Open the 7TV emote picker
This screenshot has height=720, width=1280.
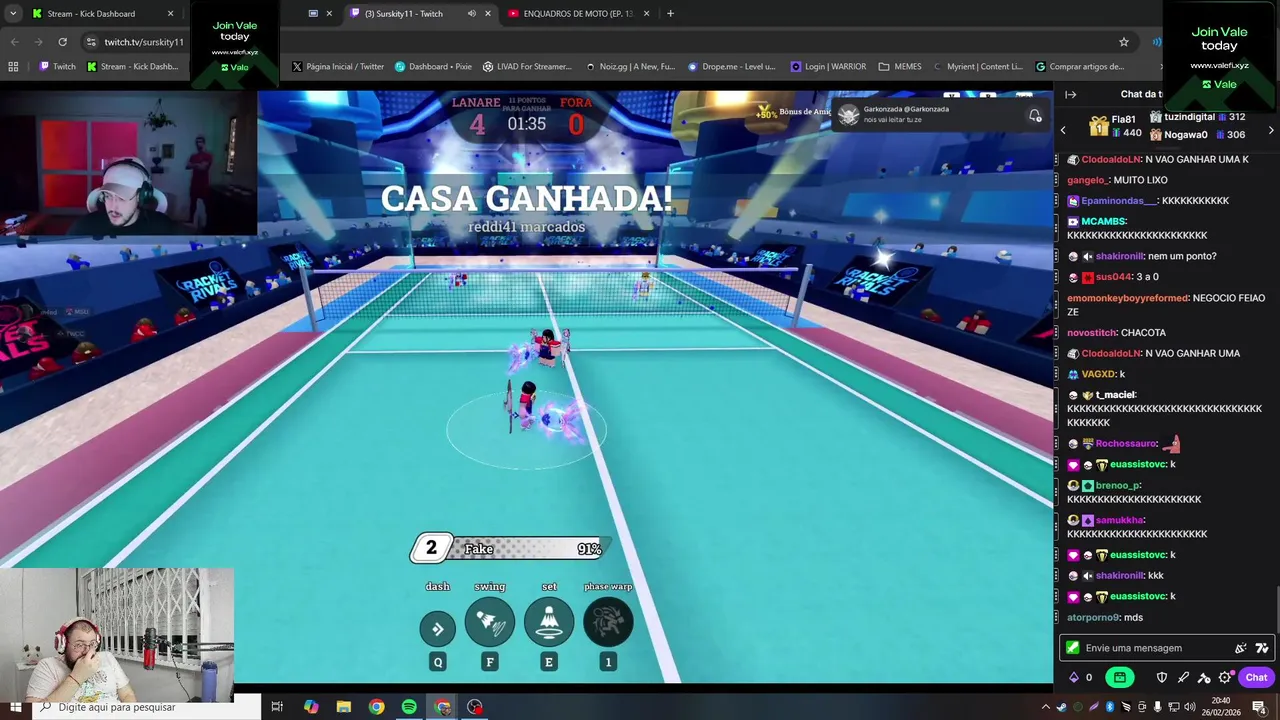(x=1262, y=648)
